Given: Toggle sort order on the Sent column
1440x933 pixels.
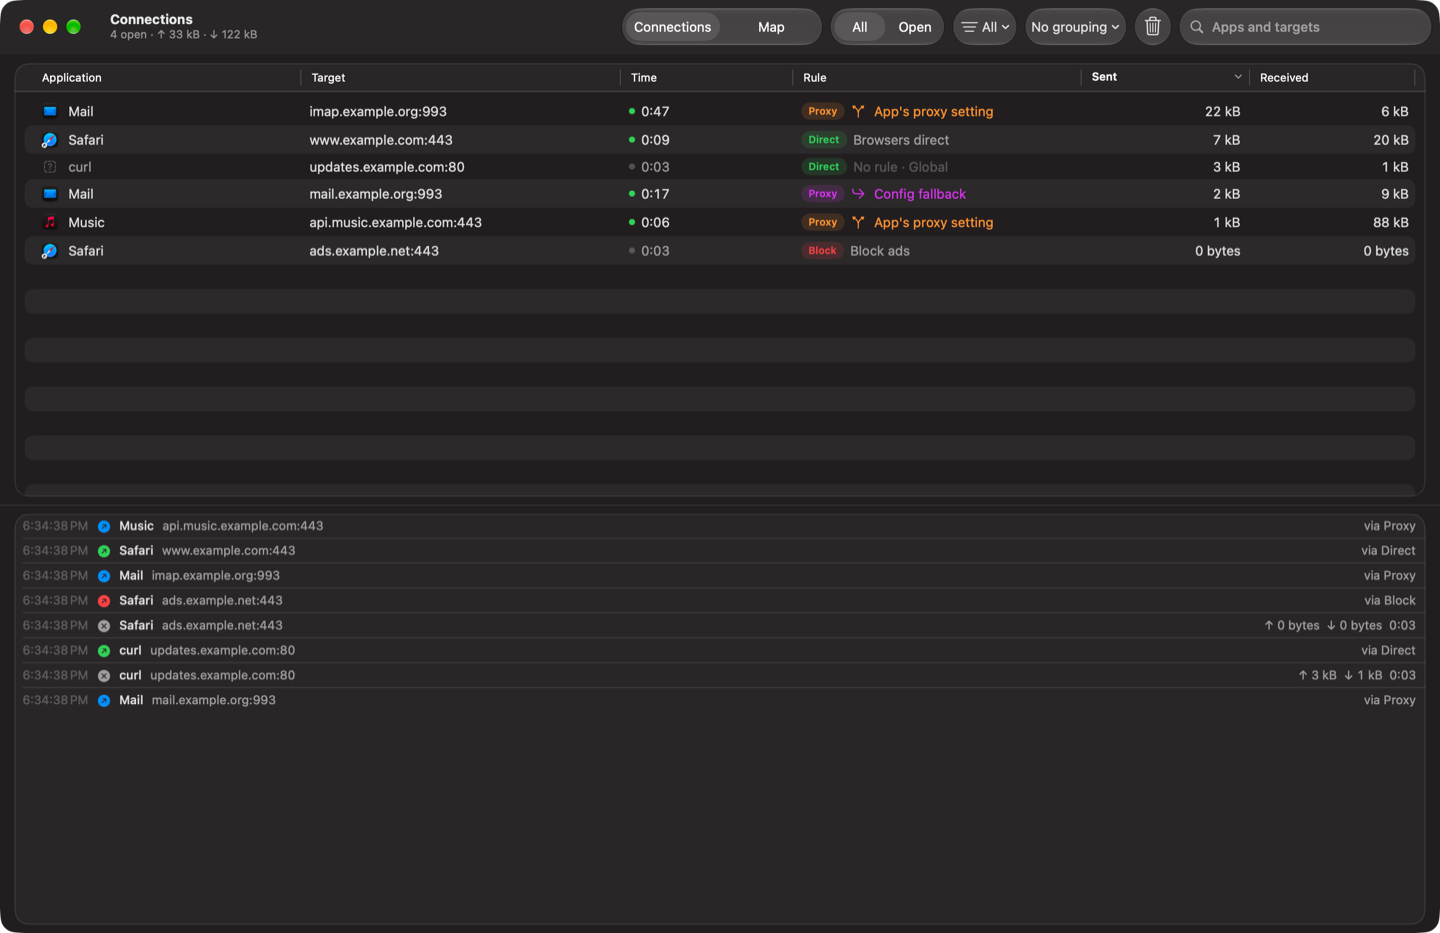Looking at the screenshot, I should pos(1166,77).
